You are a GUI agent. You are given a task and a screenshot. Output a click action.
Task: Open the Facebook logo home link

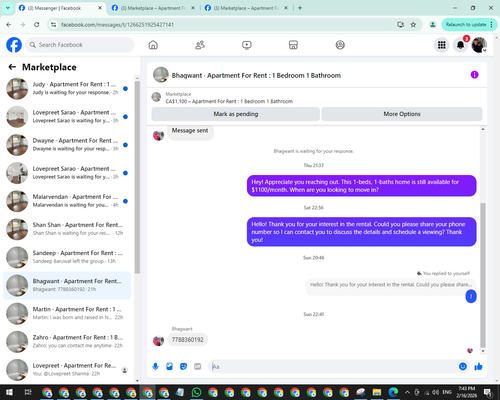point(14,45)
